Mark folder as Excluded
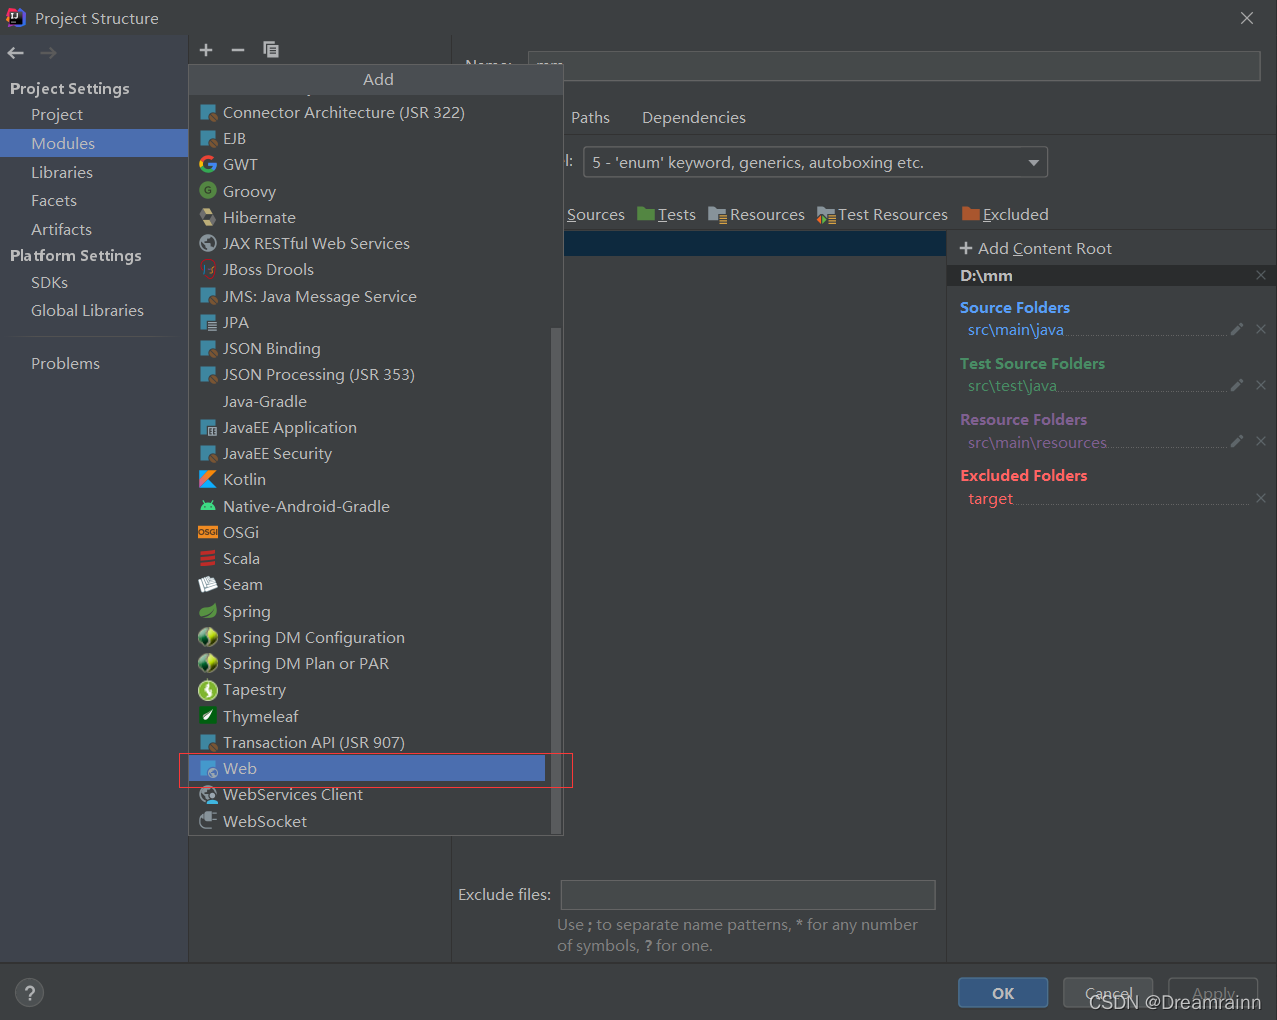 (x=1005, y=214)
